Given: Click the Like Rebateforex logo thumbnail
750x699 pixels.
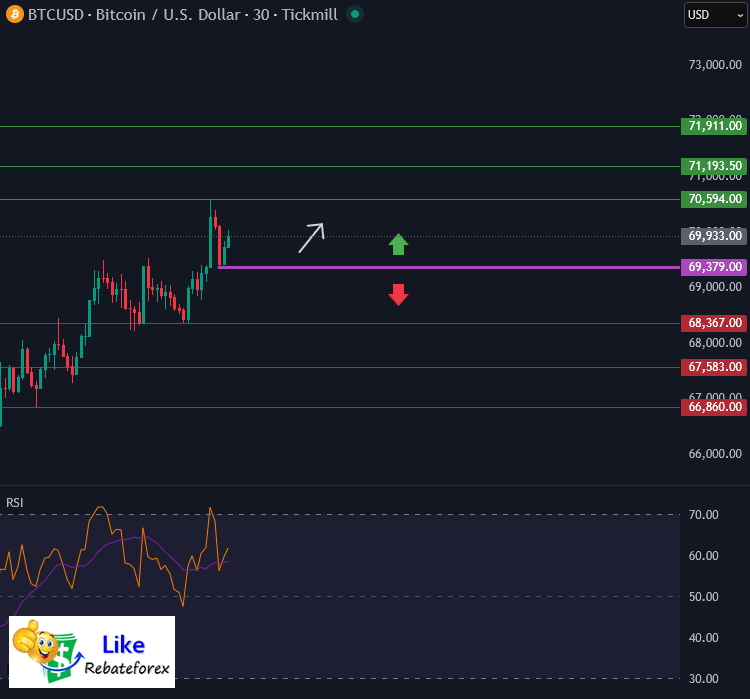Looking at the screenshot, I should tap(92, 652).
